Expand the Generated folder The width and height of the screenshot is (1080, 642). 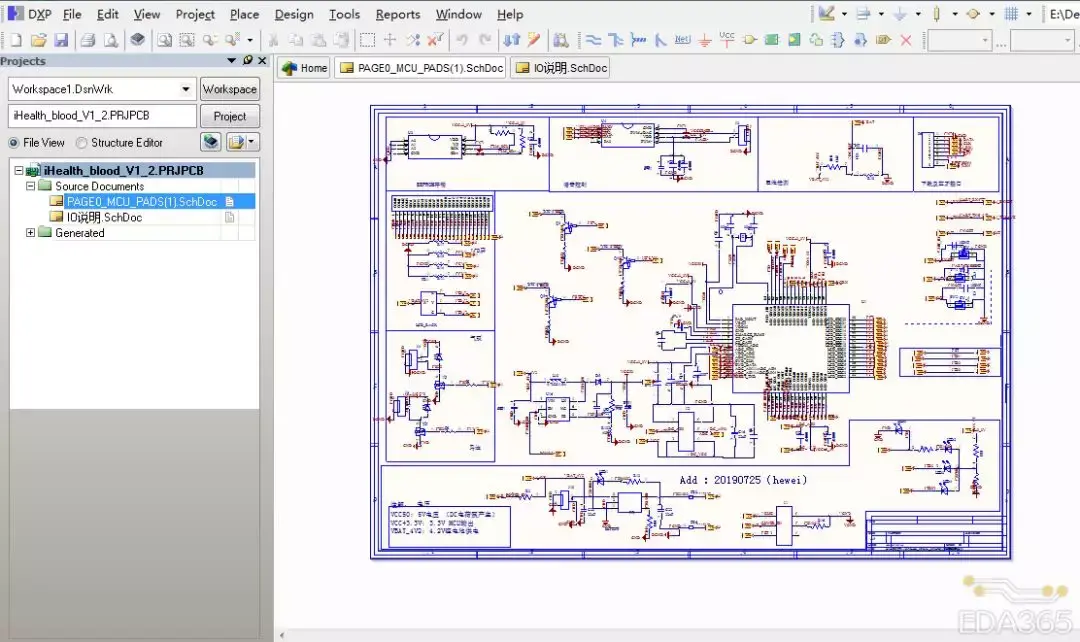[x=30, y=233]
